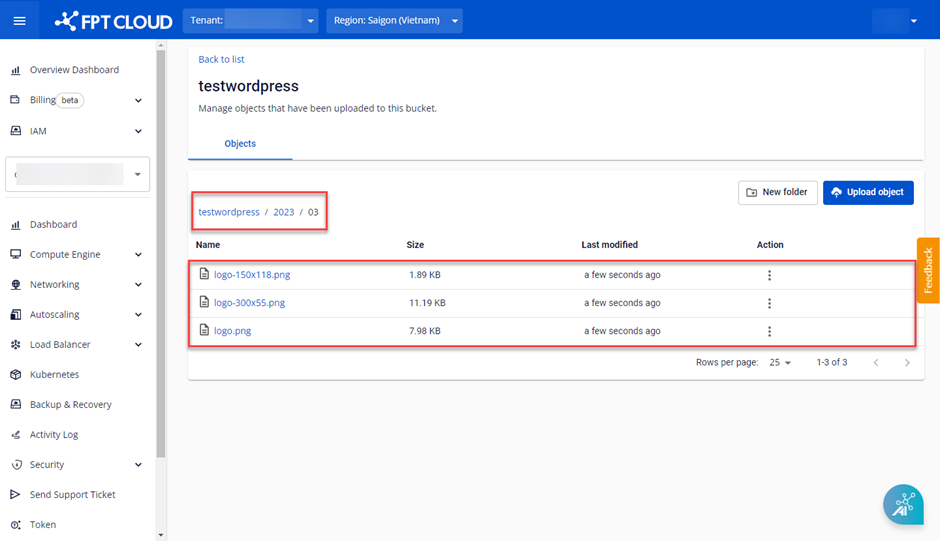Open three-dot actions for logo-150x118.png
Screen dimensions: 940x541
click(x=769, y=275)
